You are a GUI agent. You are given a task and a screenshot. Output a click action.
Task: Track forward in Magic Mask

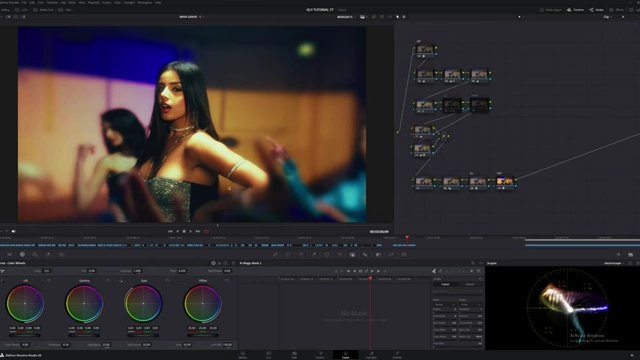(372, 271)
